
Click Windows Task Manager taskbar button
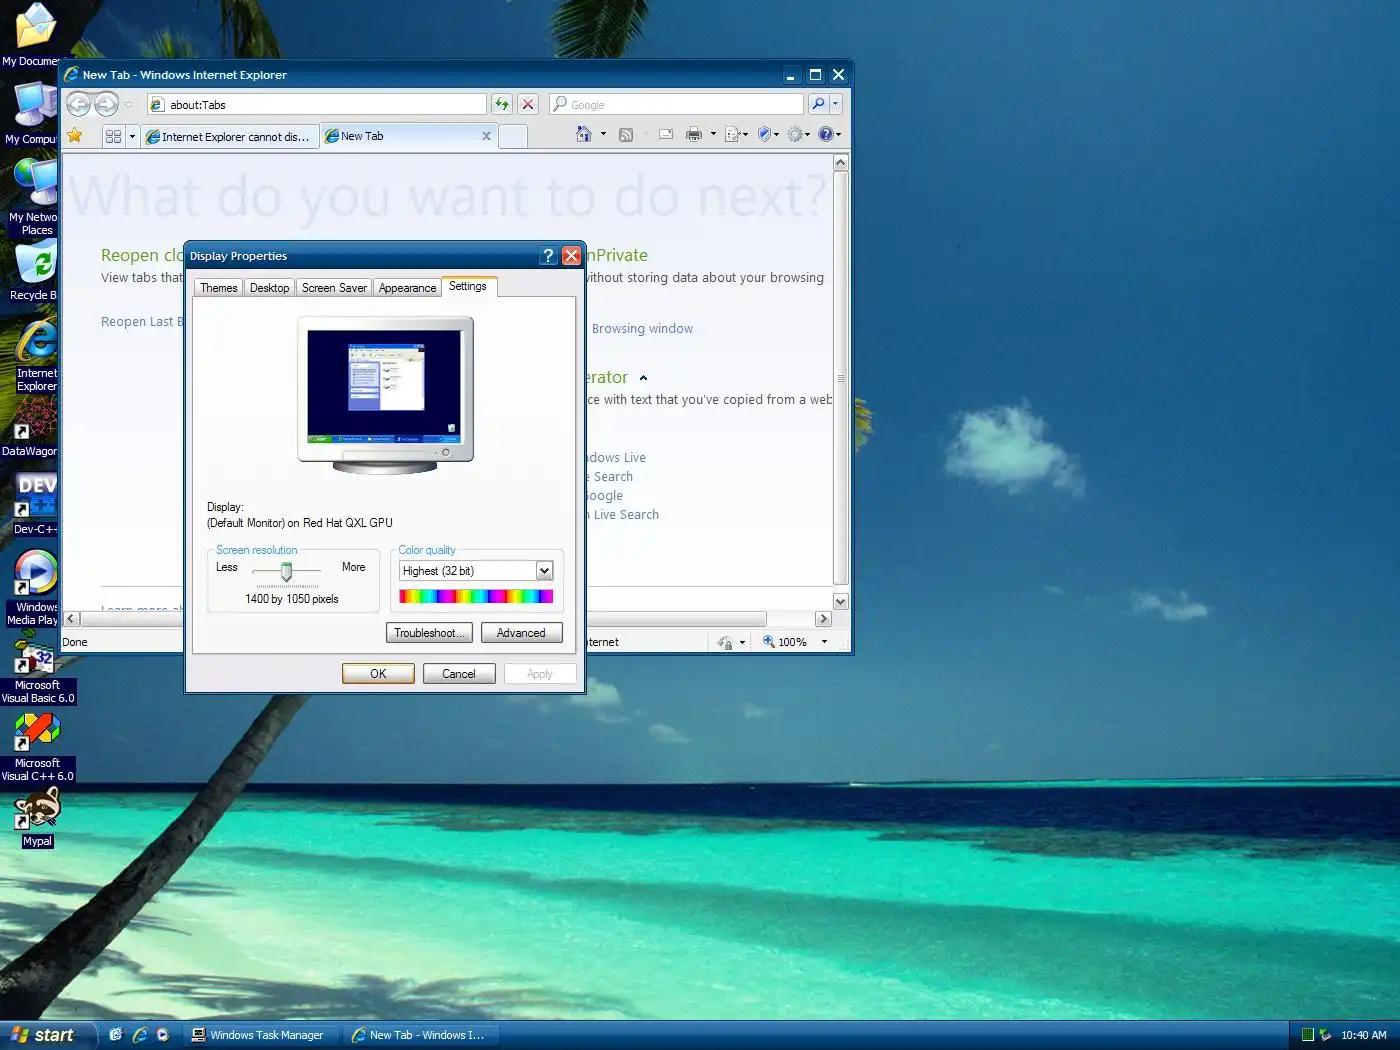click(259, 1035)
